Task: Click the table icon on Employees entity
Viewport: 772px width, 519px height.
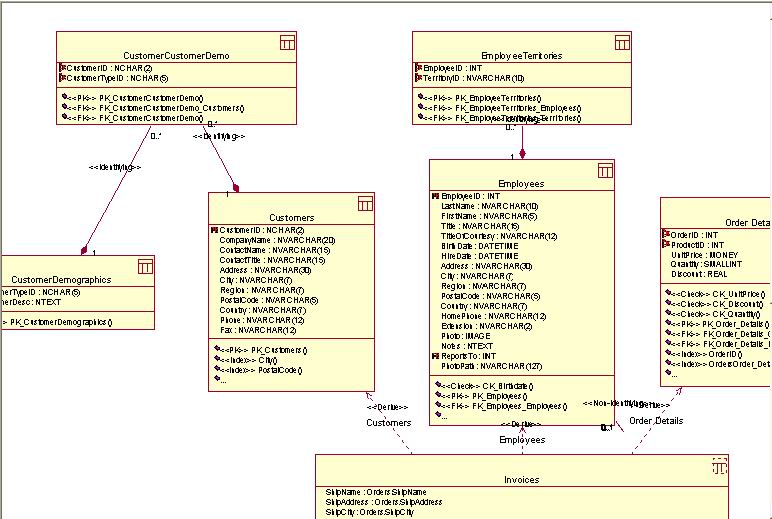Action: click(x=605, y=171)
